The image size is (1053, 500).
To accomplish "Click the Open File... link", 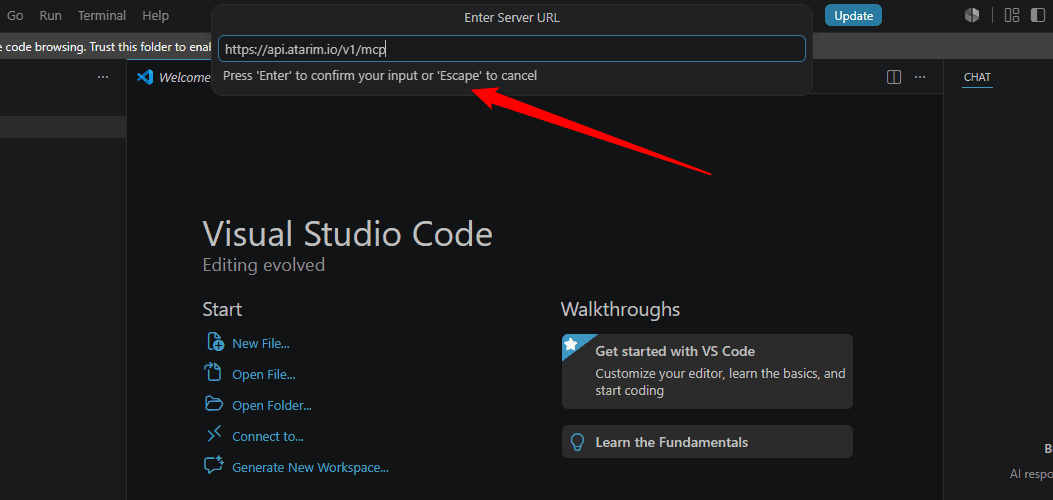I will pyautogui.click(x=263, y=374).
